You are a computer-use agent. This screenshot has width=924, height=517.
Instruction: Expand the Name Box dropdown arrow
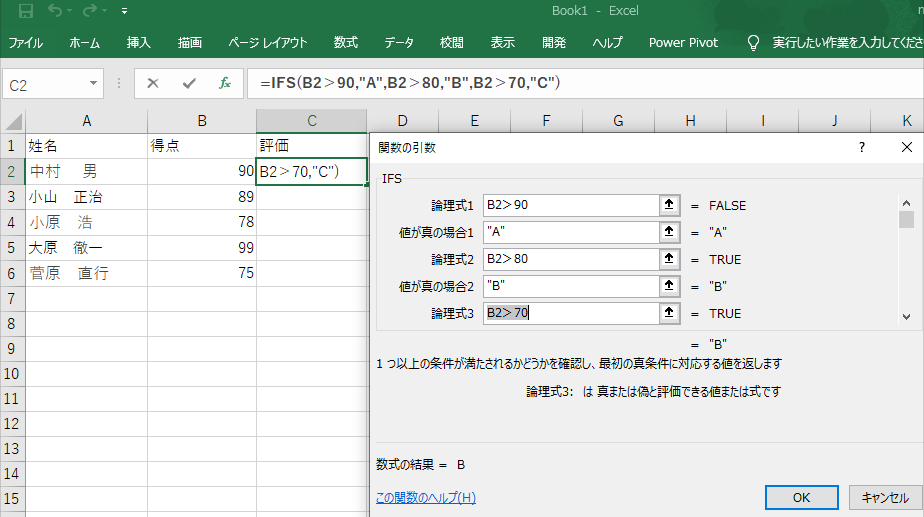(x=94, y=84)
